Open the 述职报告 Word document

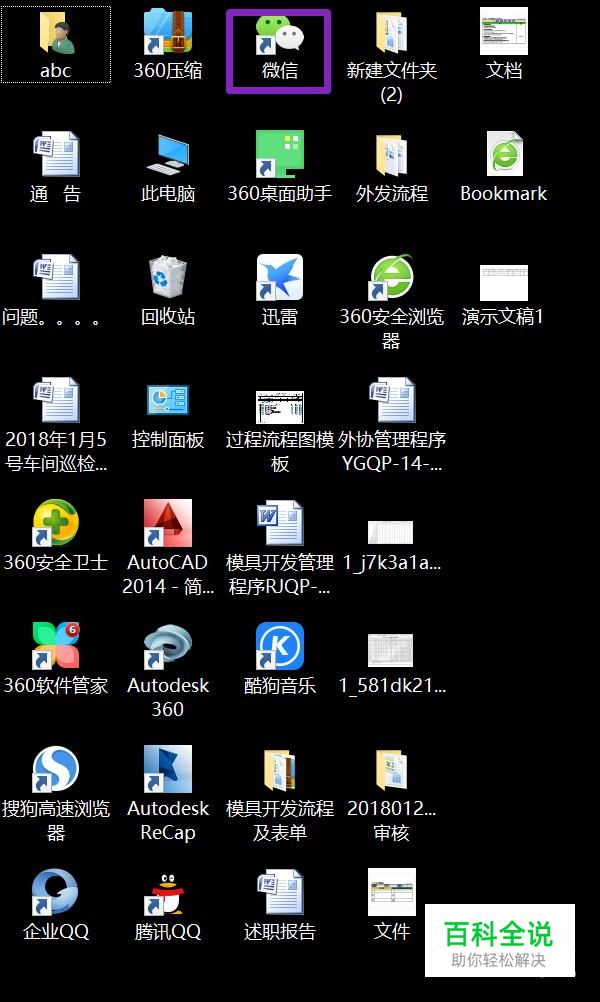(x=279, y=892)
